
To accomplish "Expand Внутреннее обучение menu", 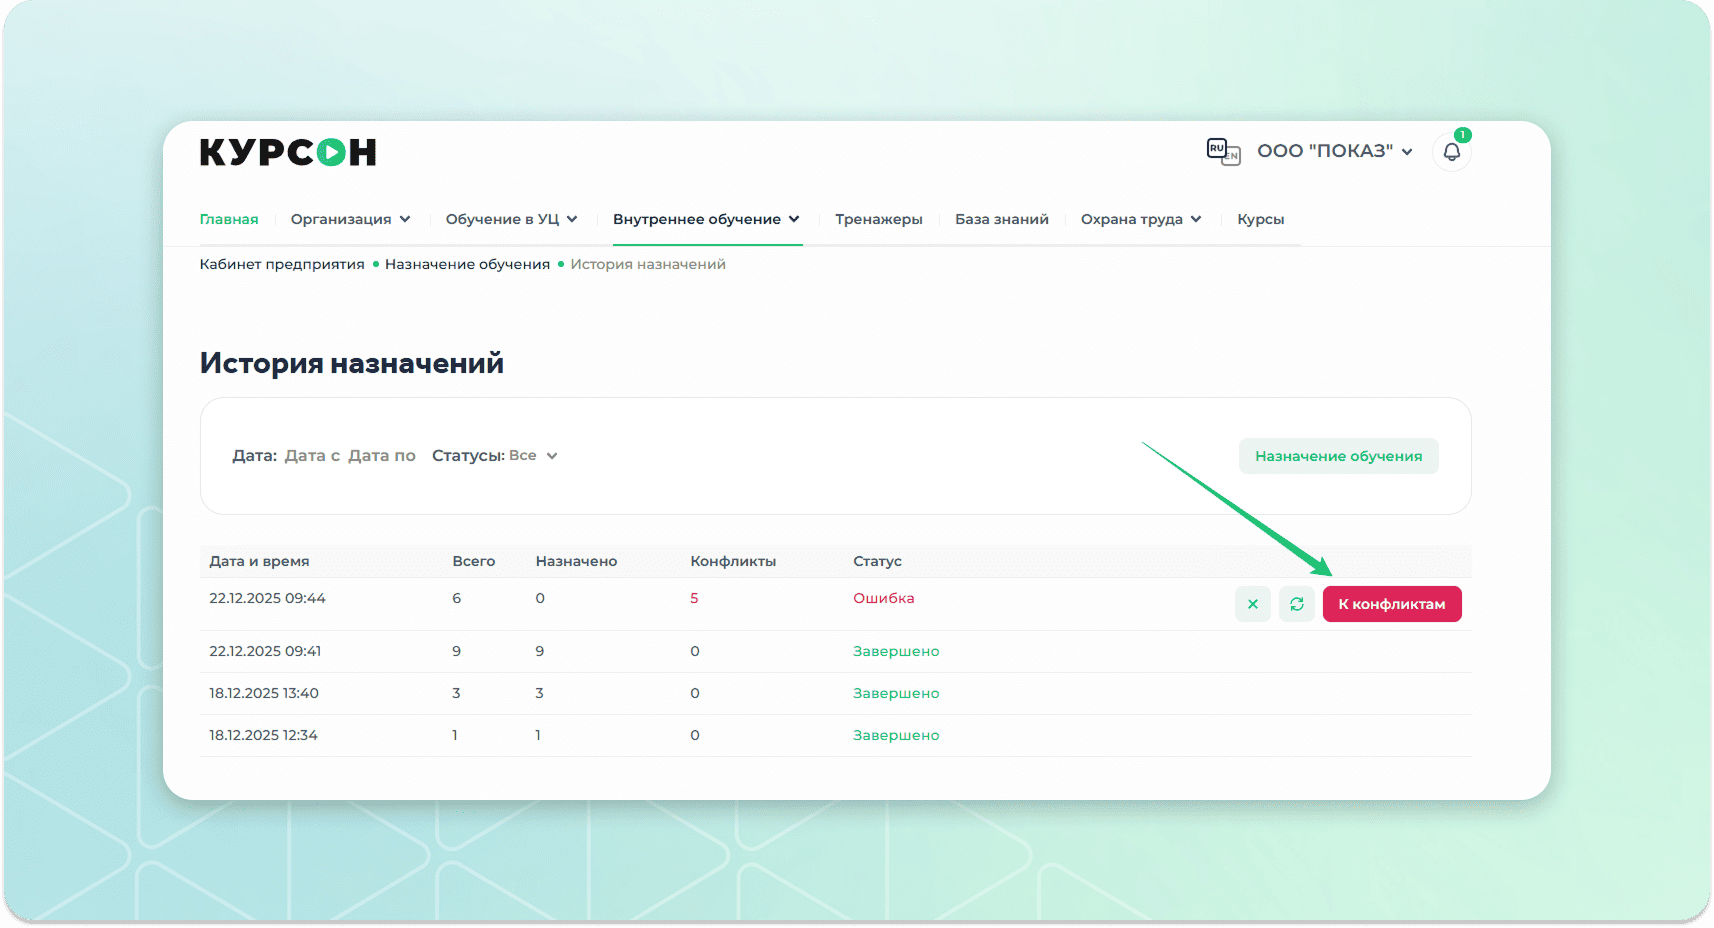I will point(706,219).
